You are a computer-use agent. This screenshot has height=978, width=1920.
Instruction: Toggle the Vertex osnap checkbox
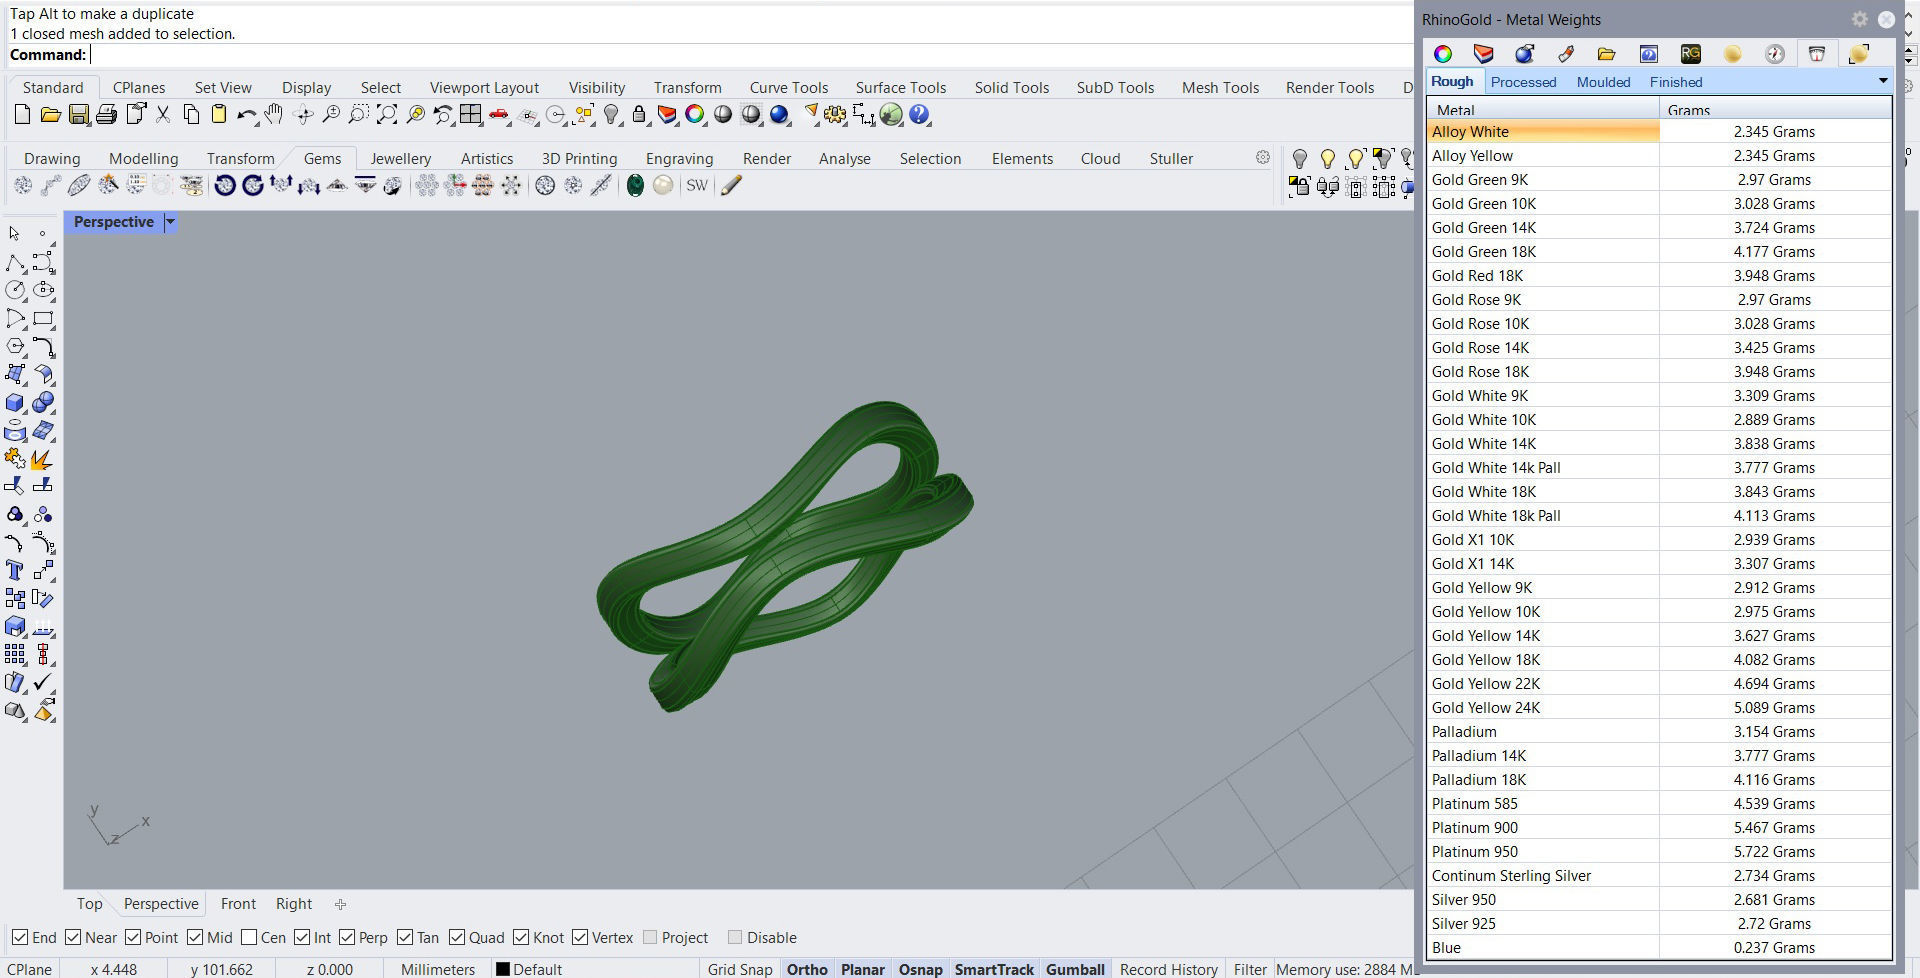click(x=580, y=937)
